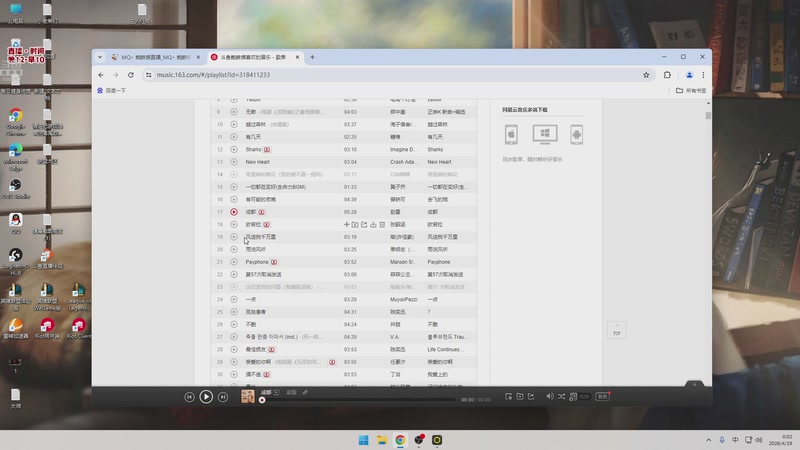The height and width of the screenshot is (450, 800).
Task: Open the Chrome three-dot menu
Action: (703, 75)
